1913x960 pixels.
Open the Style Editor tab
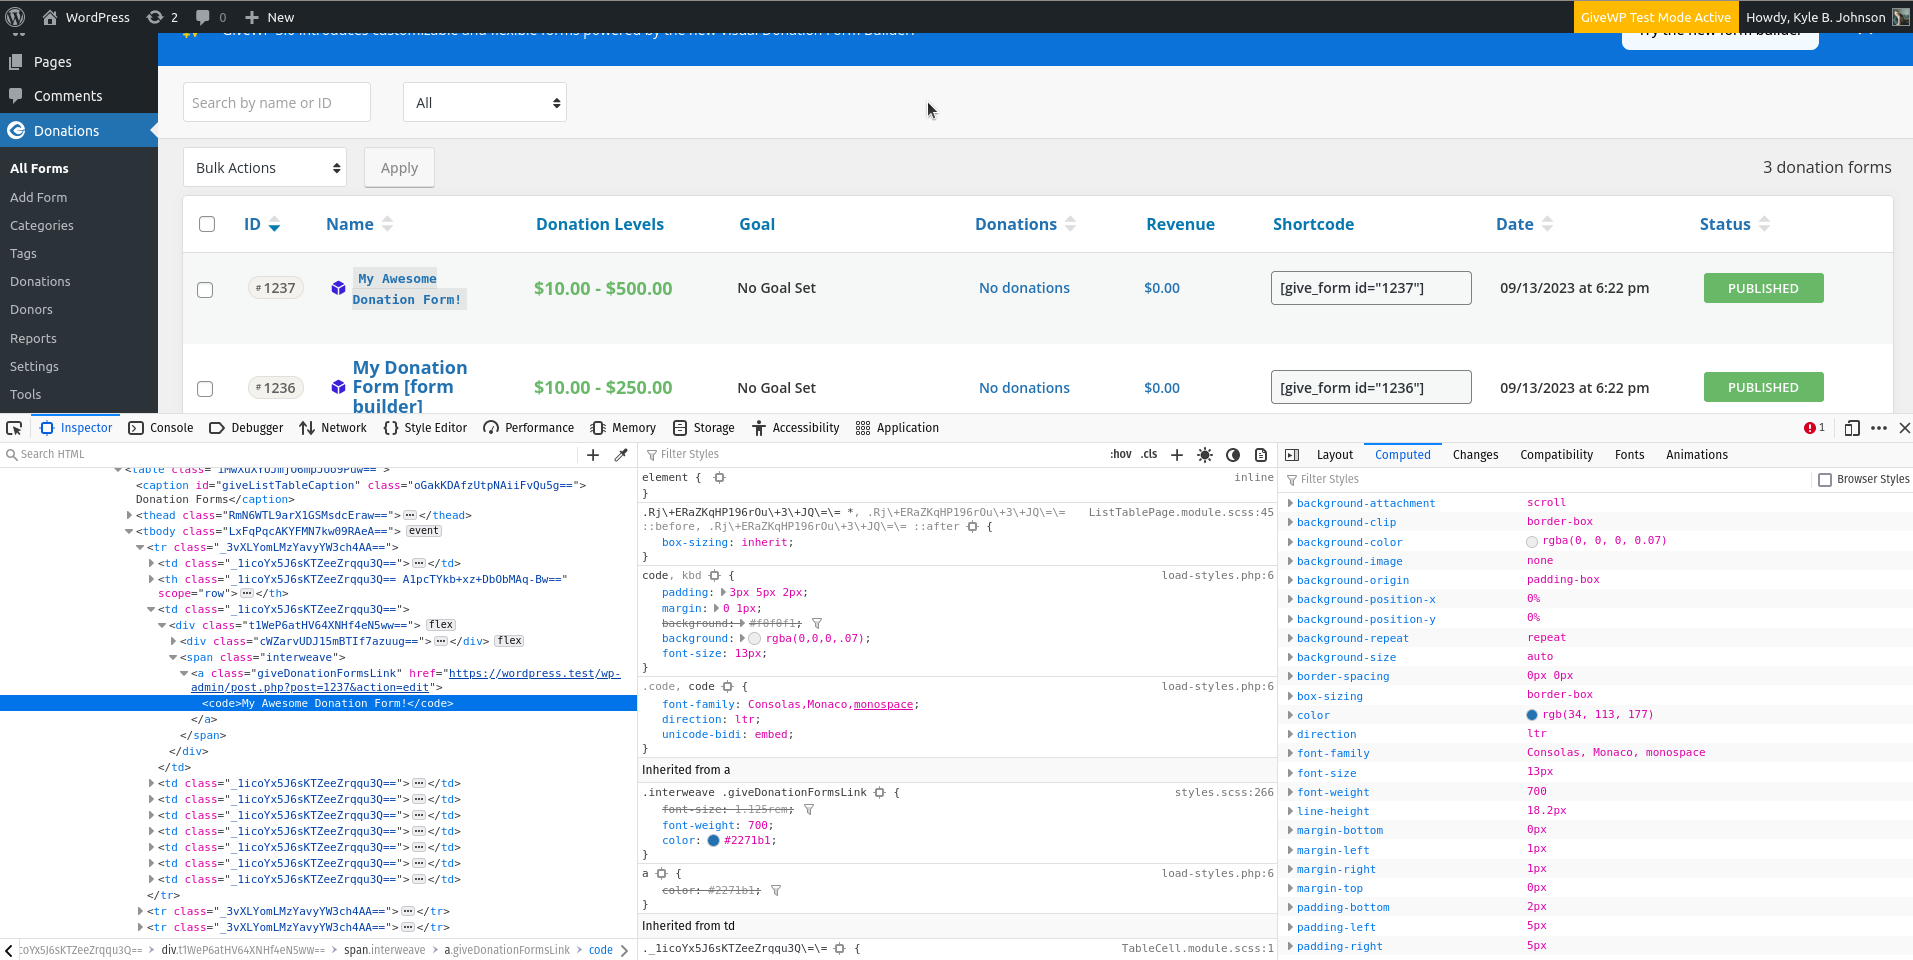tap(425, 428)
